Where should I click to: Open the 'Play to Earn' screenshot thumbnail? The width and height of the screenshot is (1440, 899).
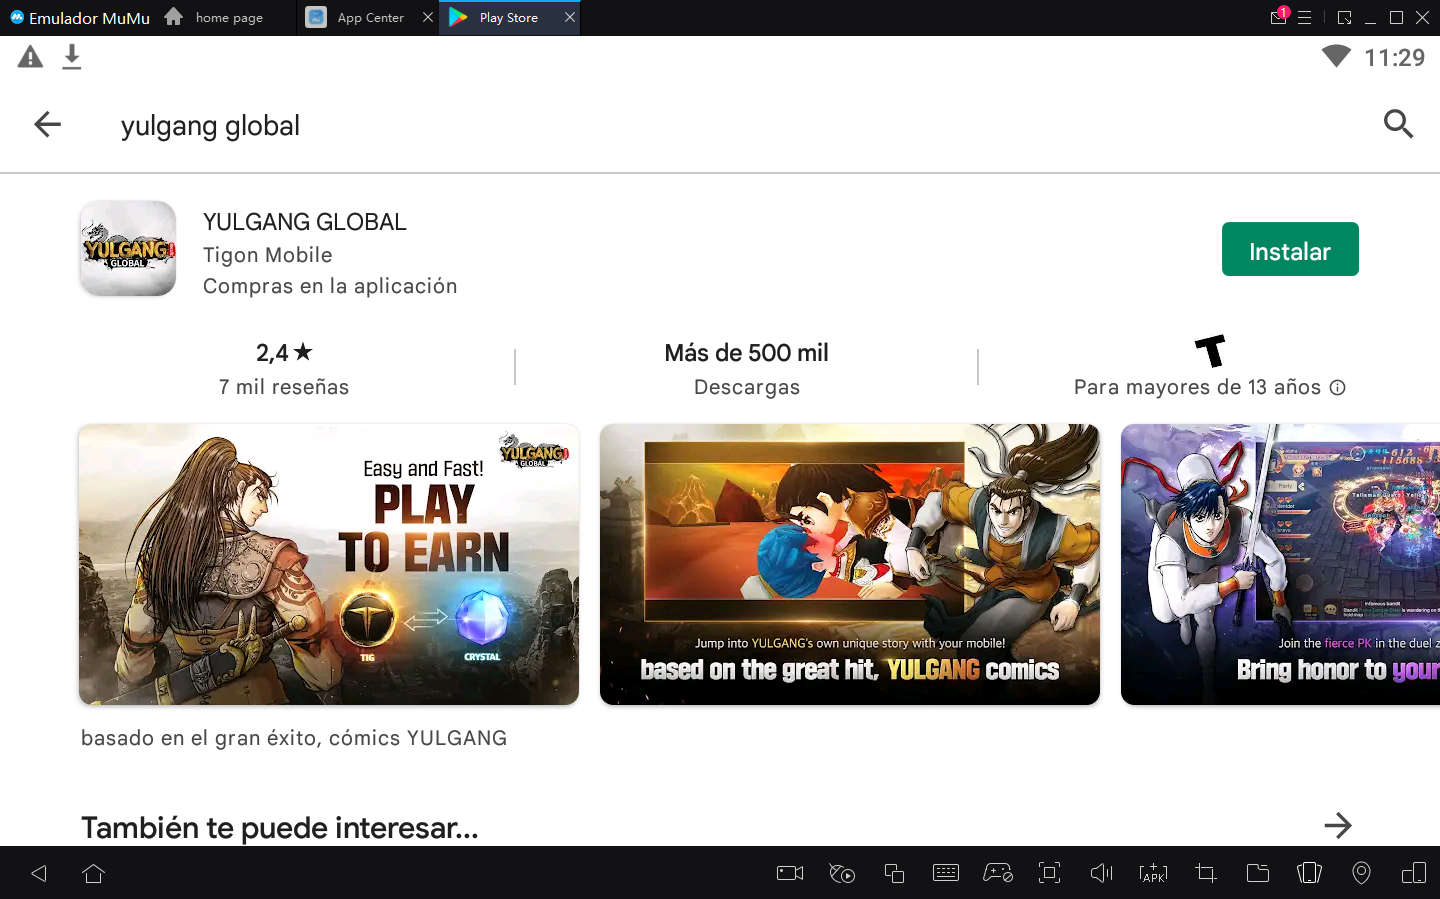(x=328, y=564)
